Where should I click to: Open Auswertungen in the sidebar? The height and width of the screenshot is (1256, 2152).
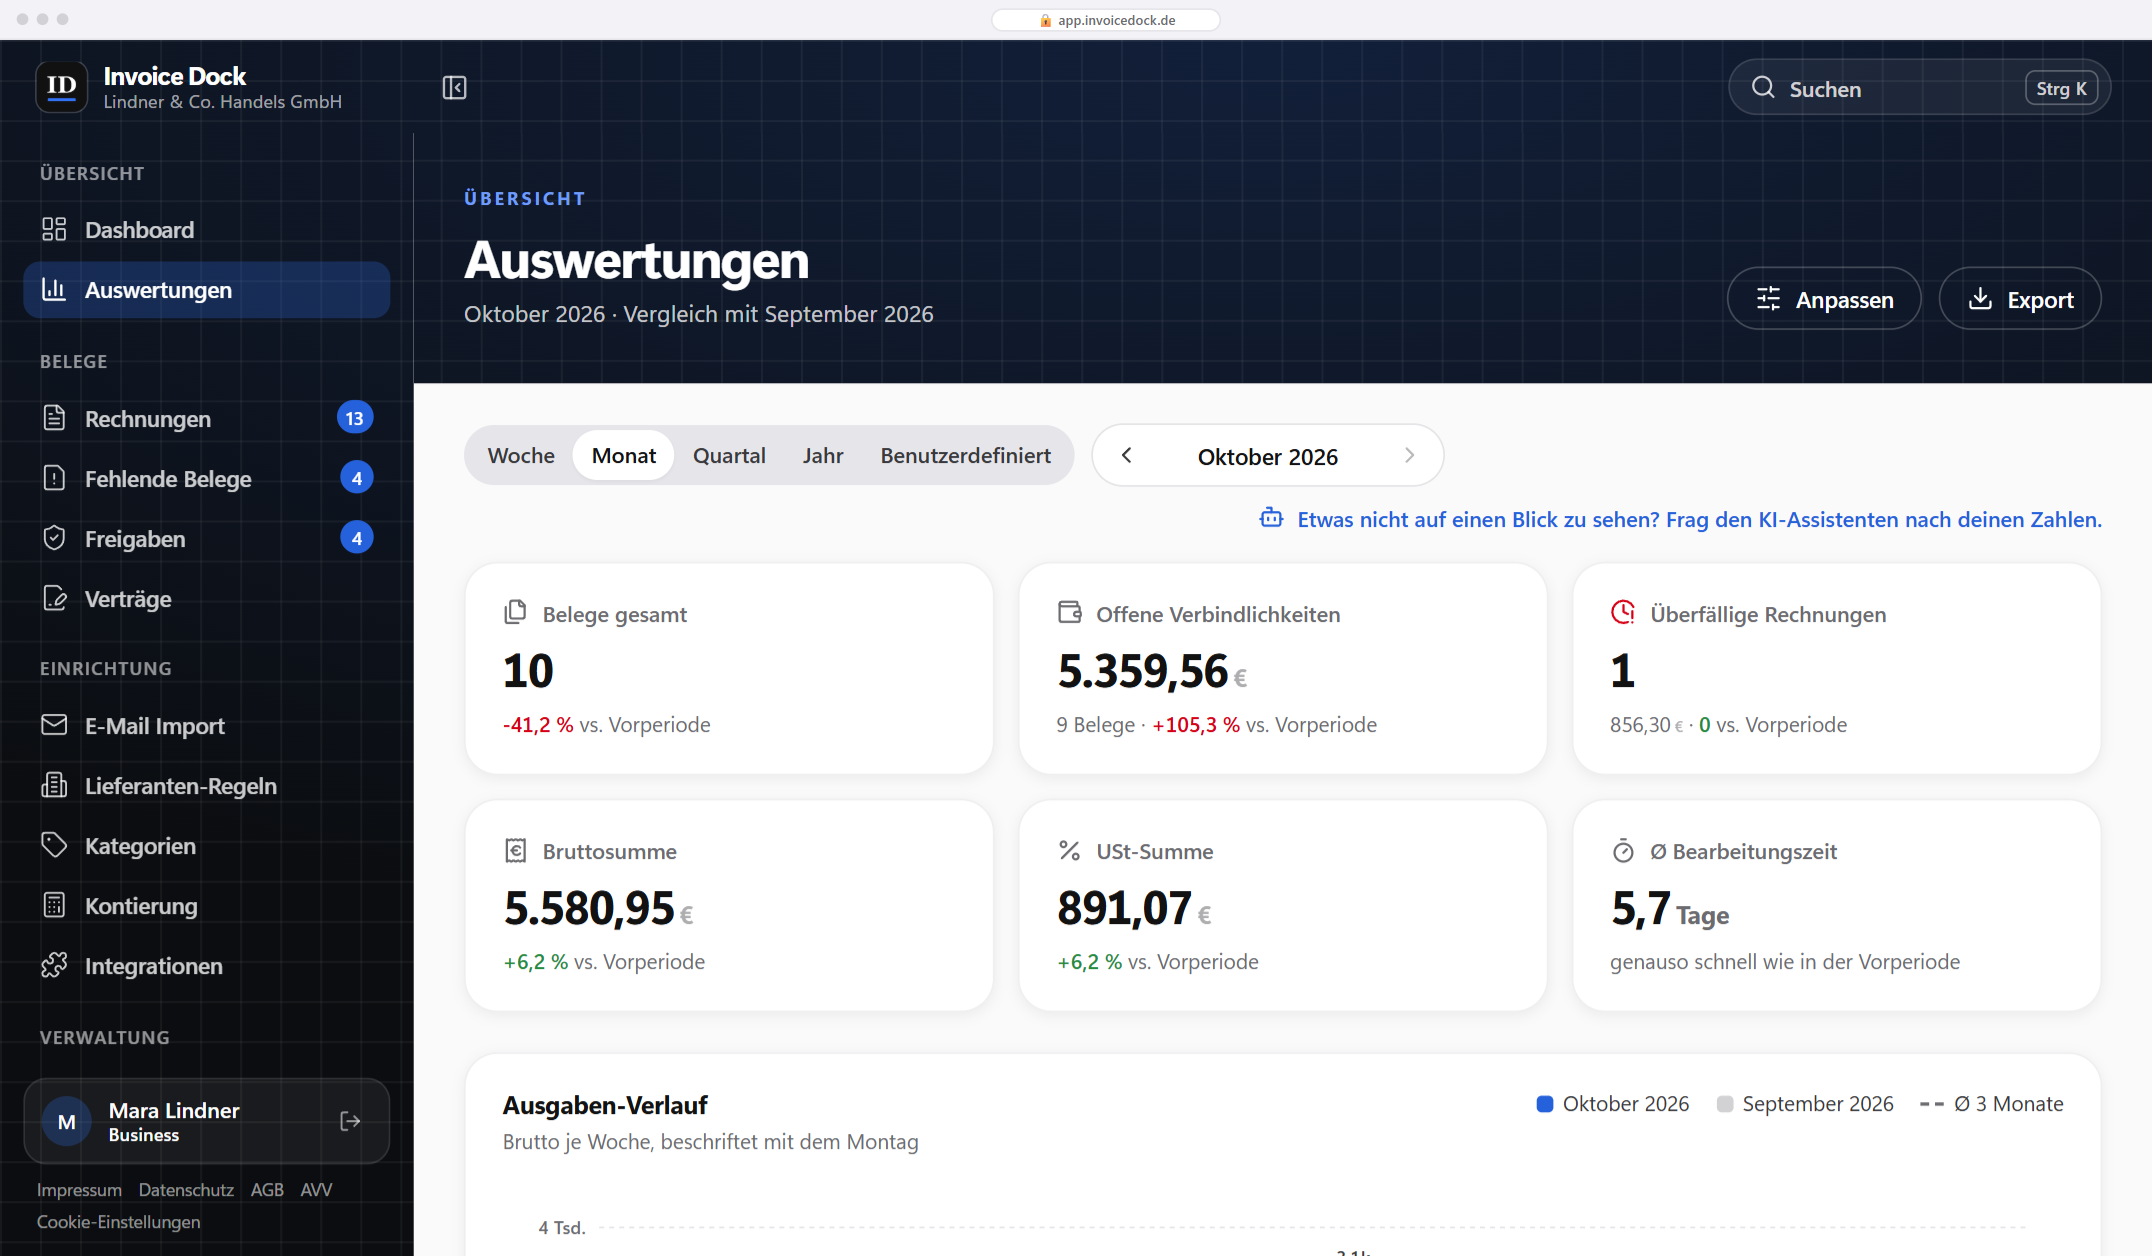[207, 290]
